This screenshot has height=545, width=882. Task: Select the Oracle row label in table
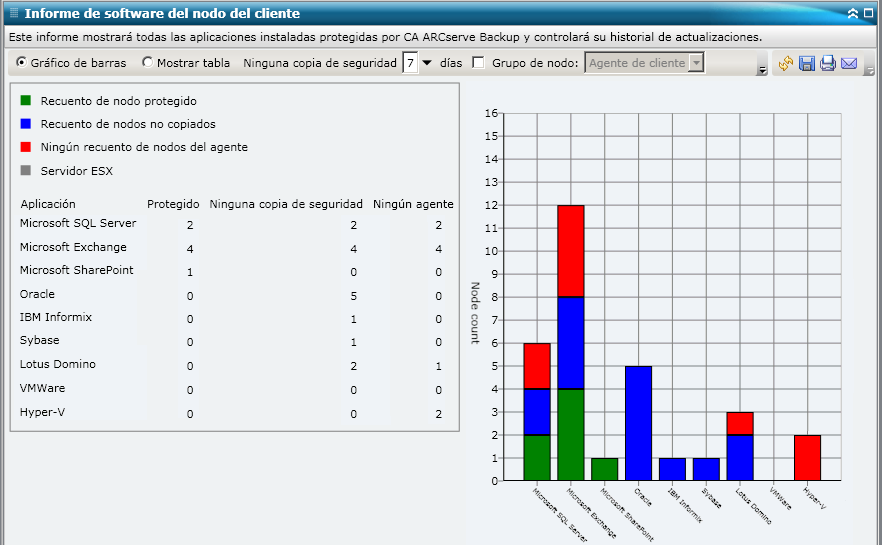37,294
